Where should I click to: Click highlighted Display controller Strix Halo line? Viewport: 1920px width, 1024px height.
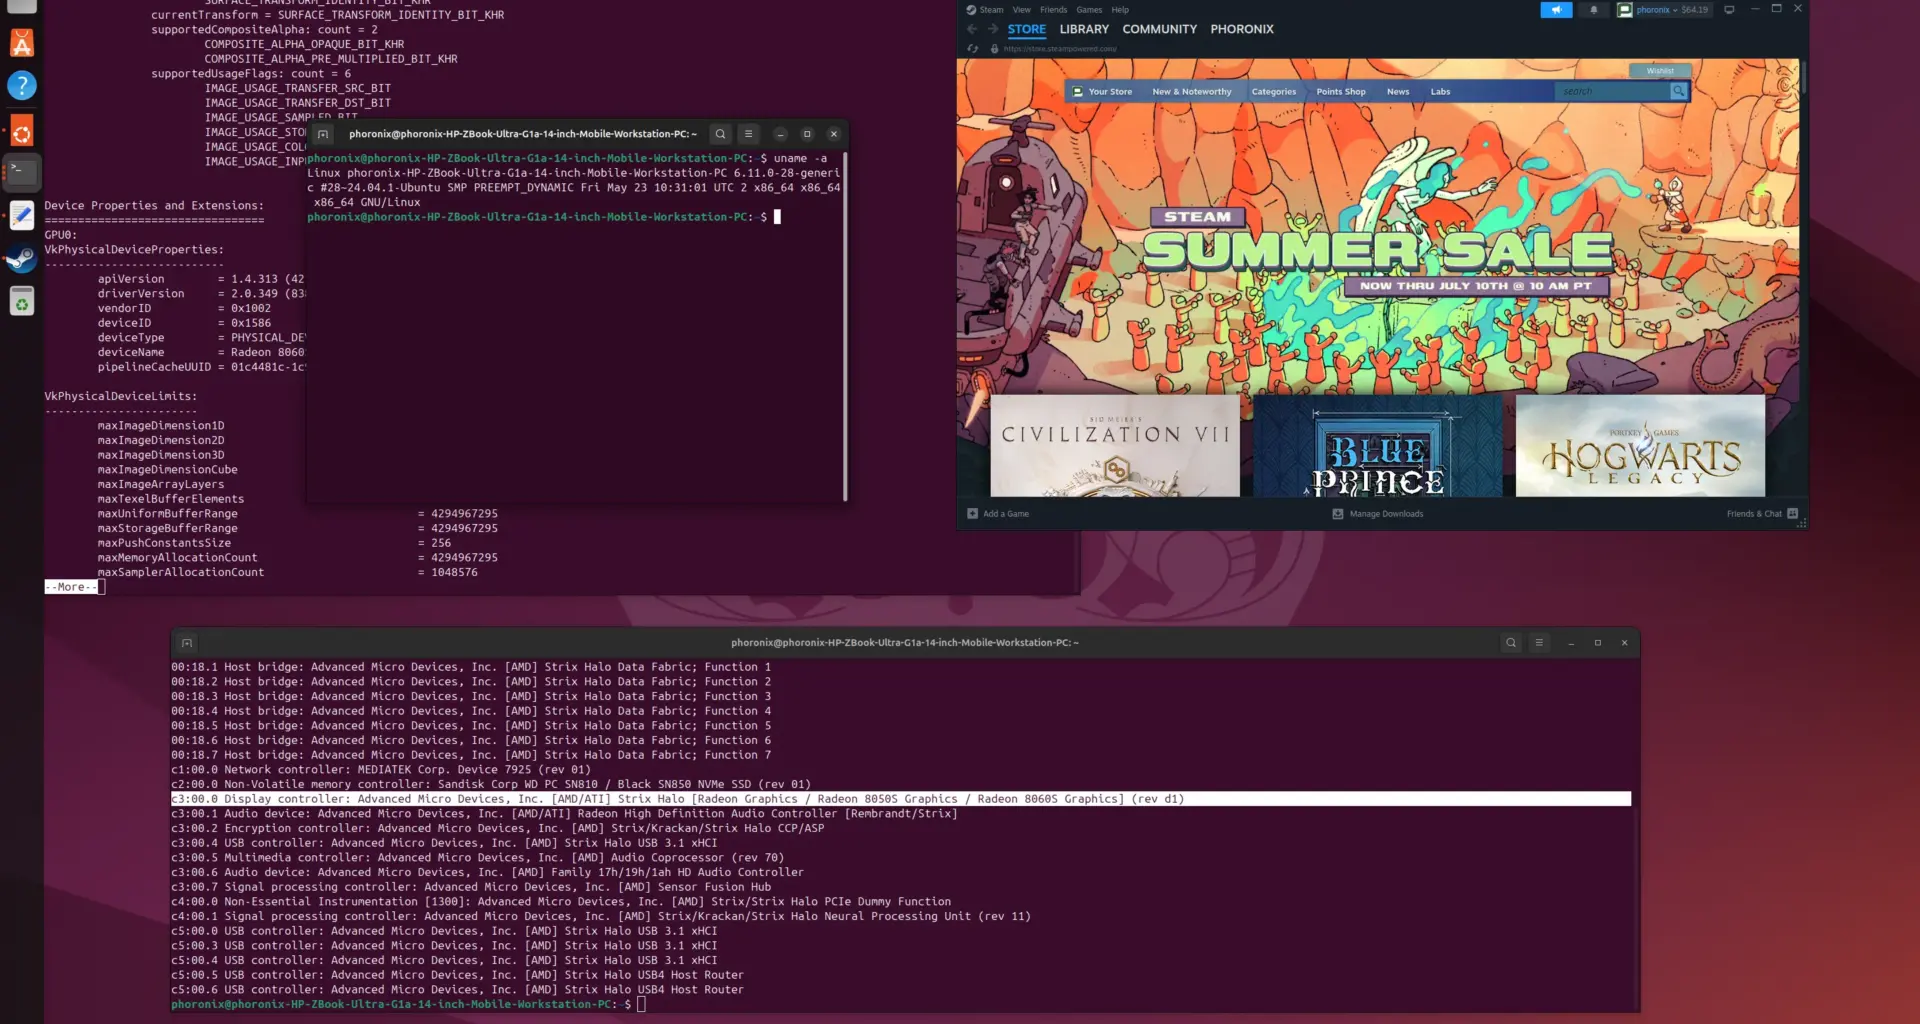[901, 799]
